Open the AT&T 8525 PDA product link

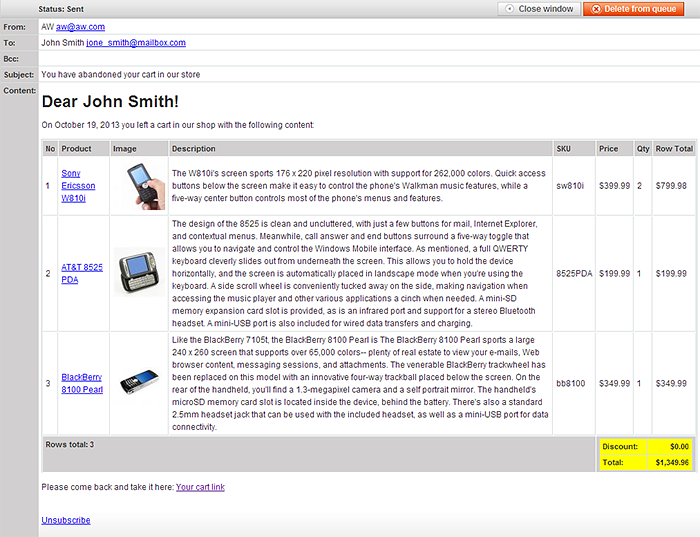tap(82, 274)
